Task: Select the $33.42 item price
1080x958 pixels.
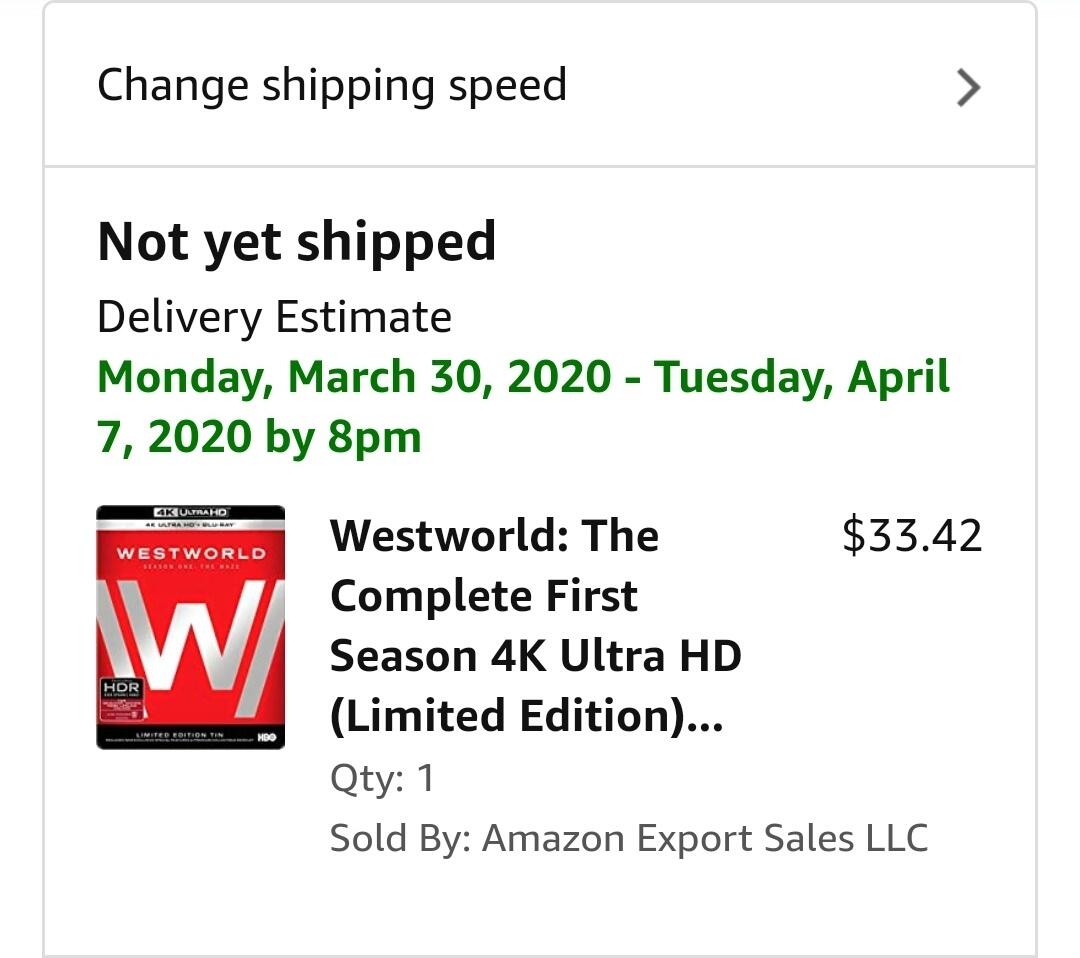Action: tap(912, 536)
